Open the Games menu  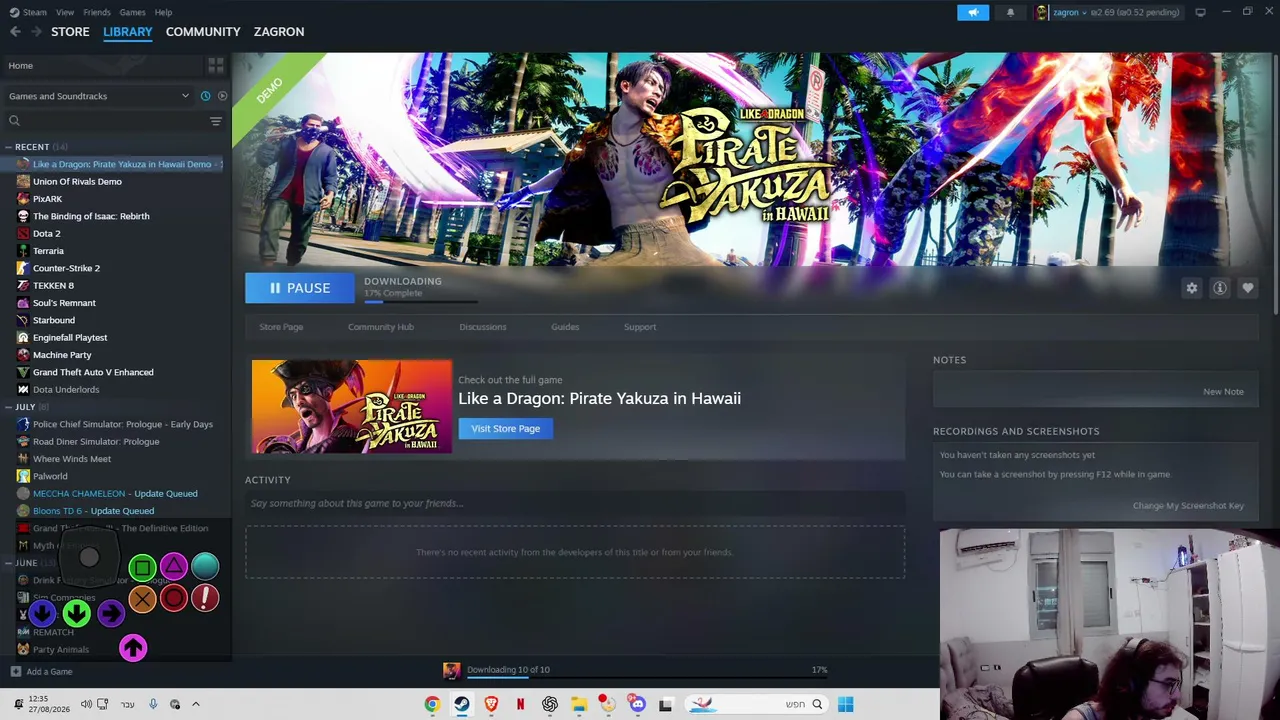132,12
